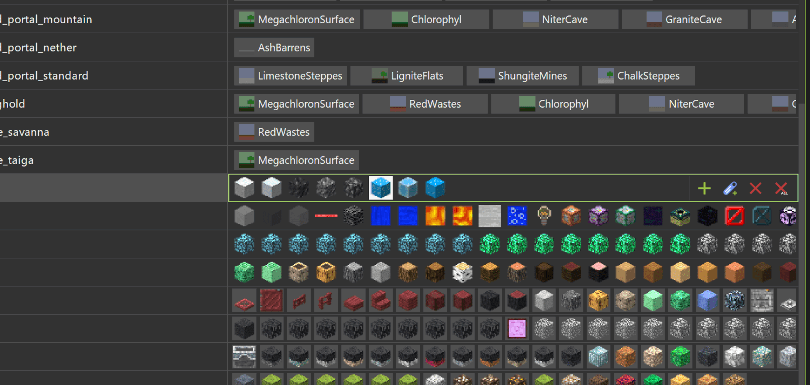The image size is (810, 385).
Task: Click the l_portal_mountain row label
Action: [x=46, y=20]
